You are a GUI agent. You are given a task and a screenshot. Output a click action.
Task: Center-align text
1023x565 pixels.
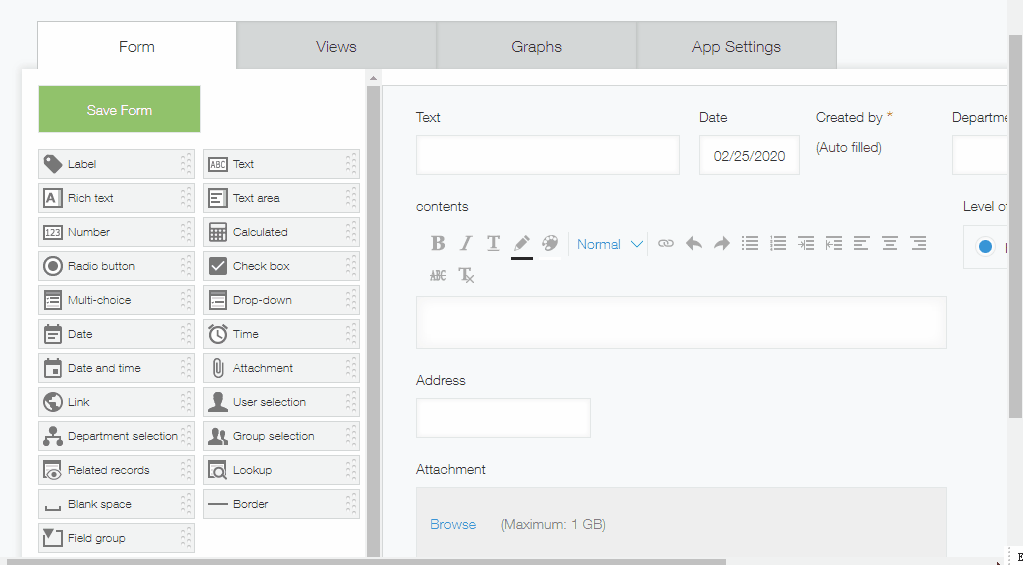[x=889, y=244]
